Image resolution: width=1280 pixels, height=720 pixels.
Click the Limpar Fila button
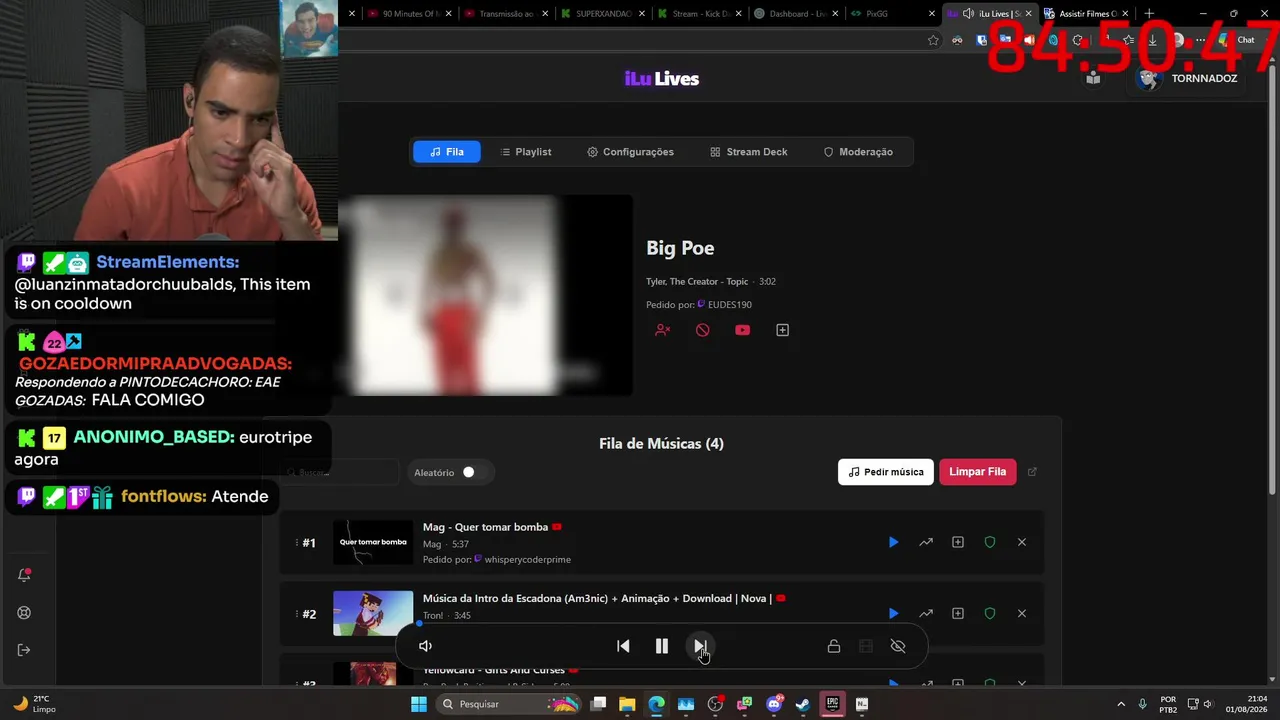pos(977,472)
